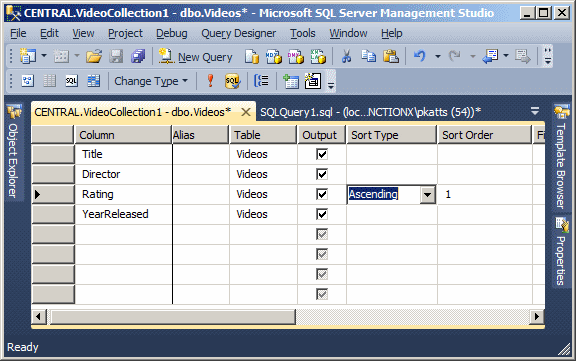The height and width of the screenshot is (361, 576).
Task: Open the Navigate Backward dropdown arrow
Action: coord(506,56)
